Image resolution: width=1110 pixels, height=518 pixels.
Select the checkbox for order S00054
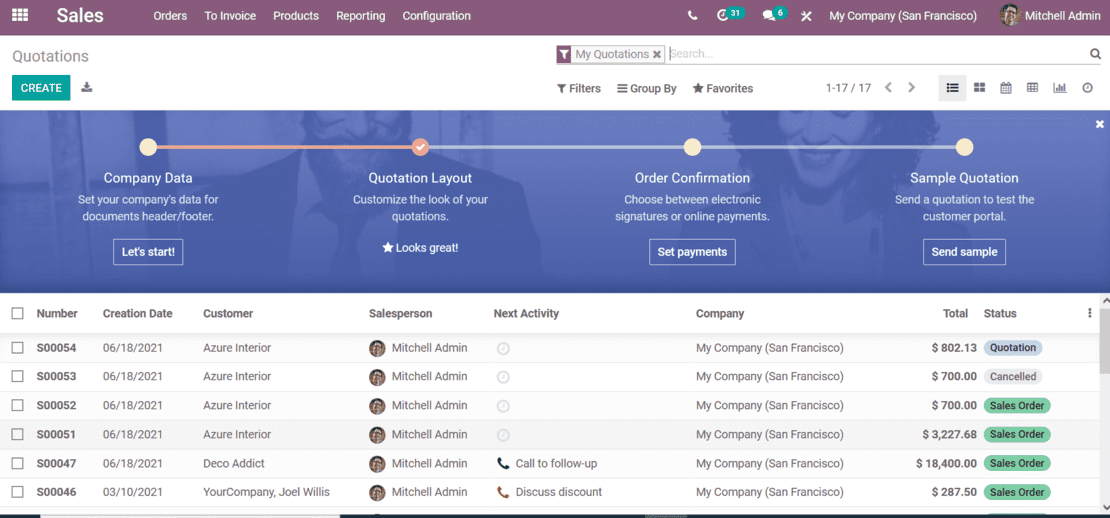click(18, 348)
